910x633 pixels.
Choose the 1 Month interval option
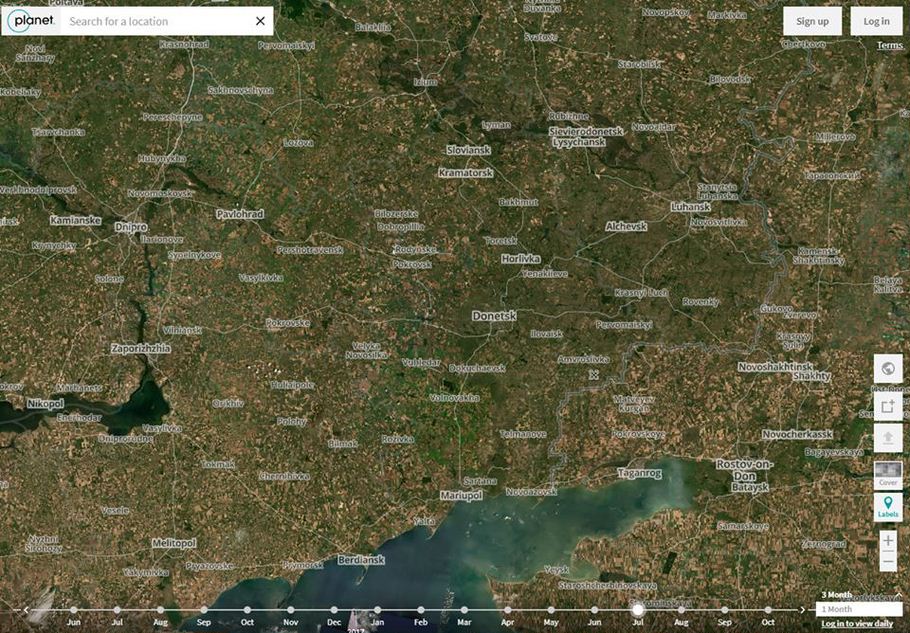[x=859, y=609]
